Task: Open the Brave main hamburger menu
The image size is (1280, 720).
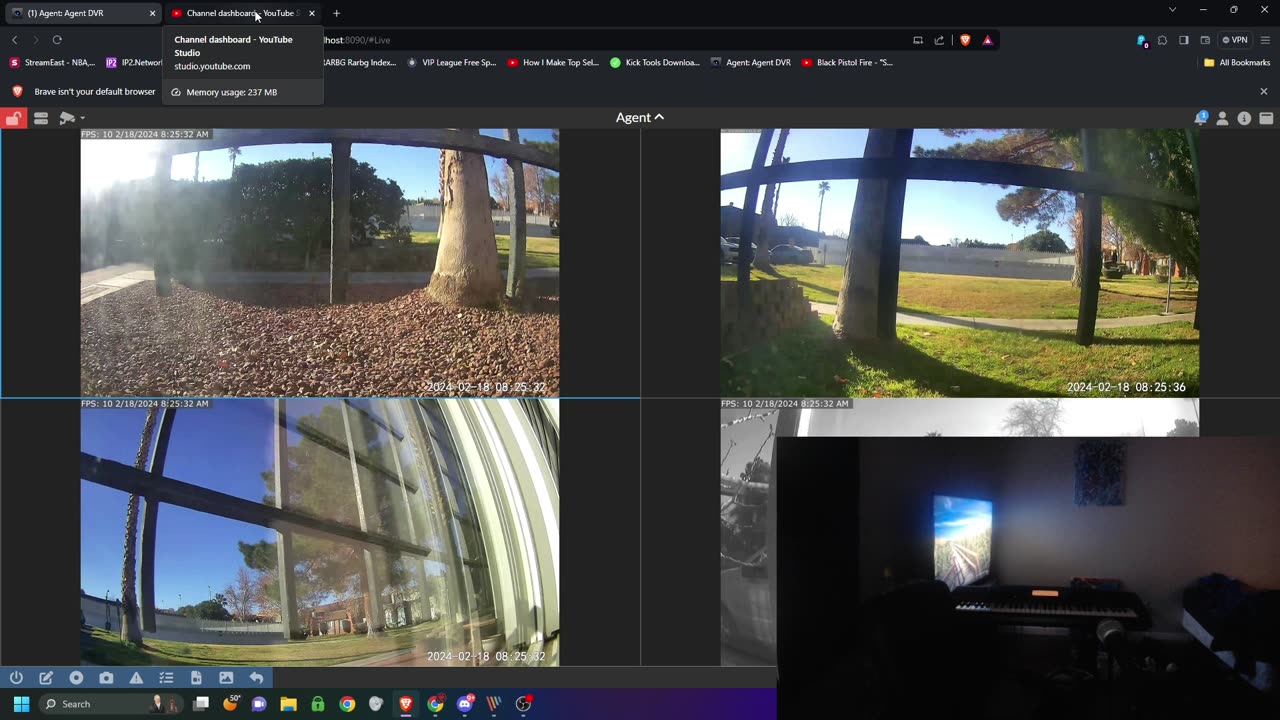Action: pos(1265,40)
